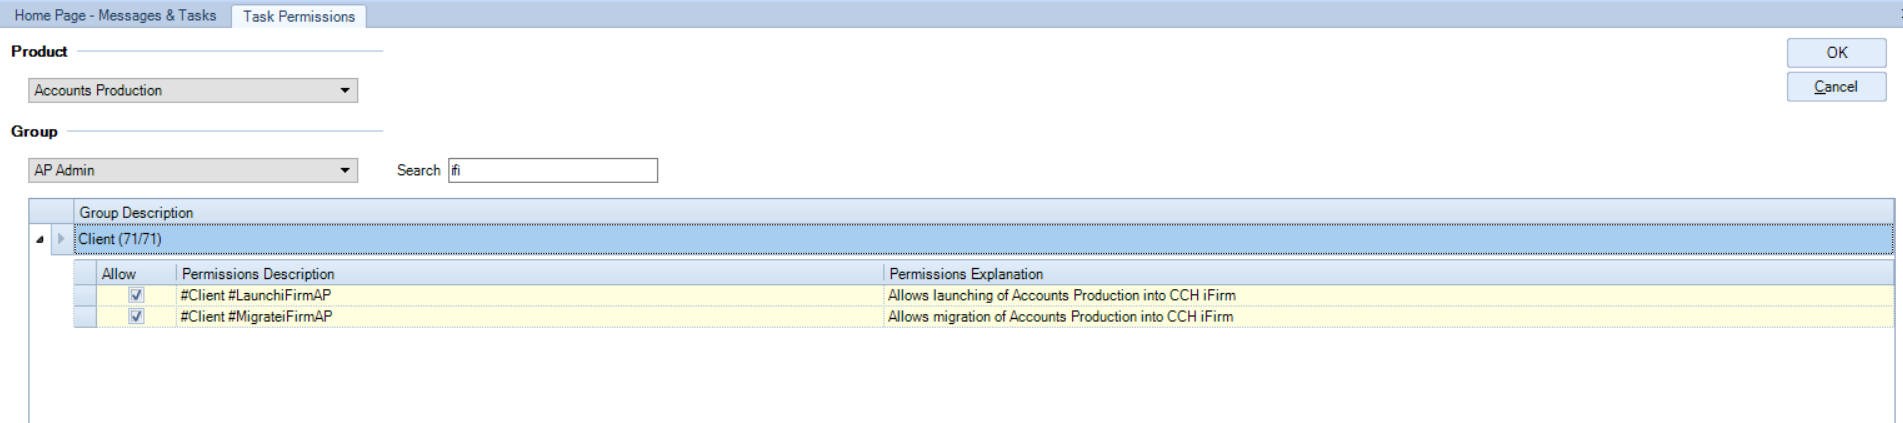Screen dimensions: 1903x423
Task: Uncheck Allow for #Client #MigrateiFirmAP
Action: 137,316
